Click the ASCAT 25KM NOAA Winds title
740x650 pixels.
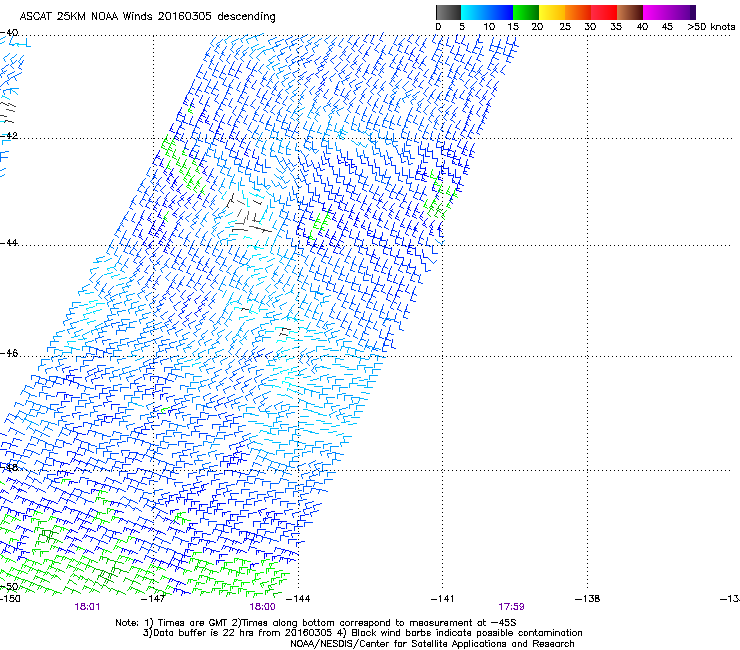tap(147, 16)
